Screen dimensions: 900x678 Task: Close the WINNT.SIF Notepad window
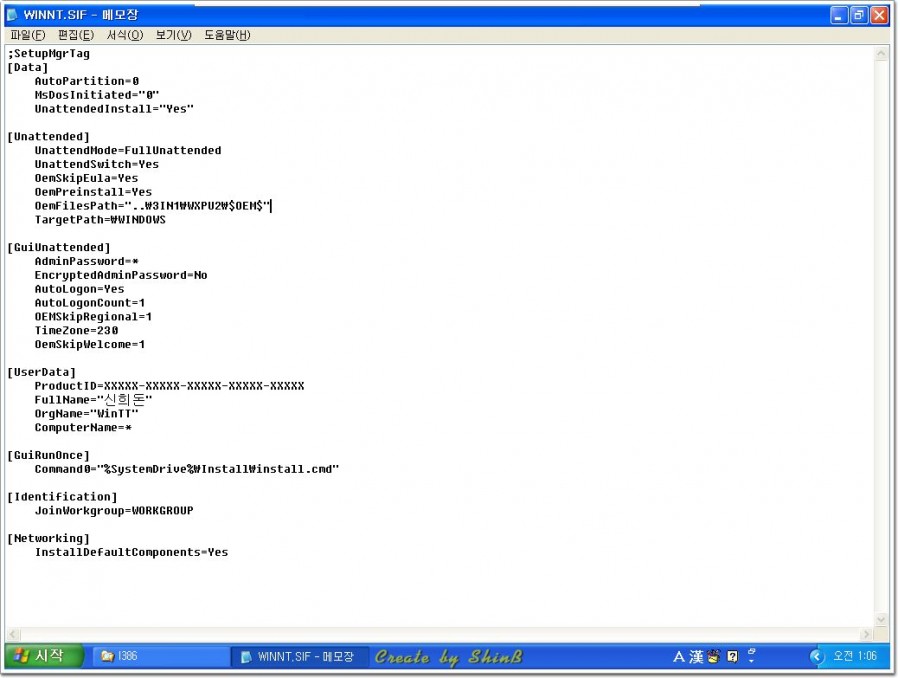coord(879,16)
